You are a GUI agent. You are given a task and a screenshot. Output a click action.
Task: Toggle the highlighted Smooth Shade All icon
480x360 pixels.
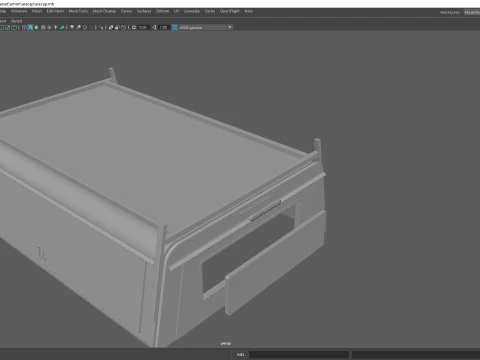30,27
